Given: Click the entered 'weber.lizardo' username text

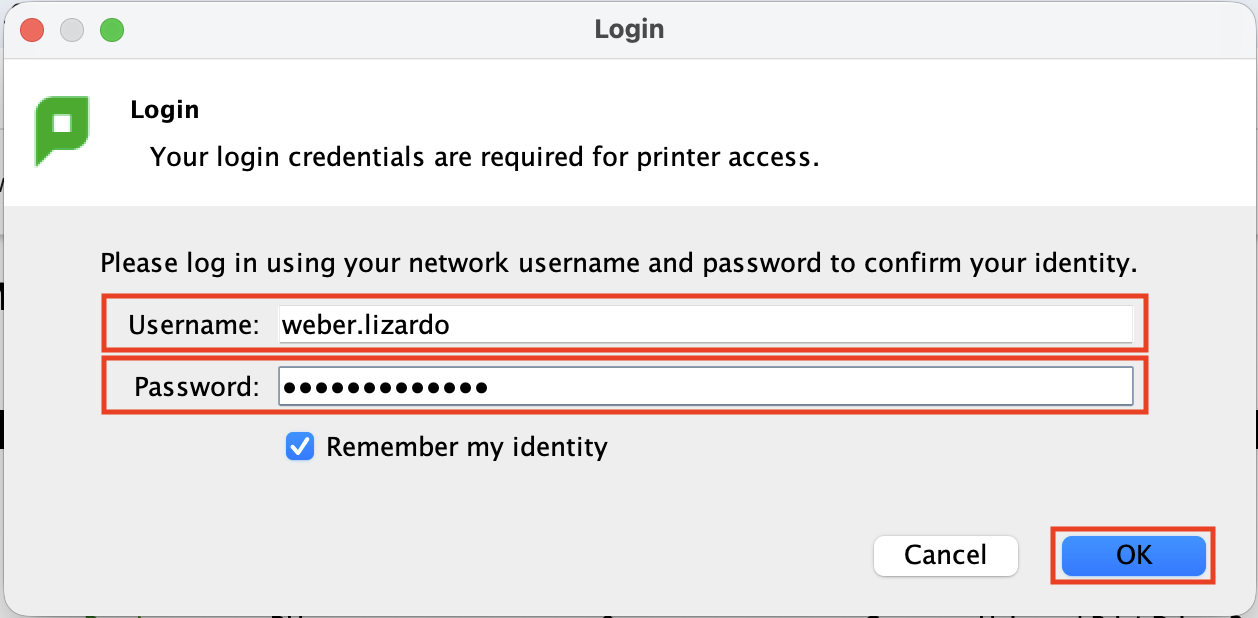Looking at the screenshot, I should point(366,325).
